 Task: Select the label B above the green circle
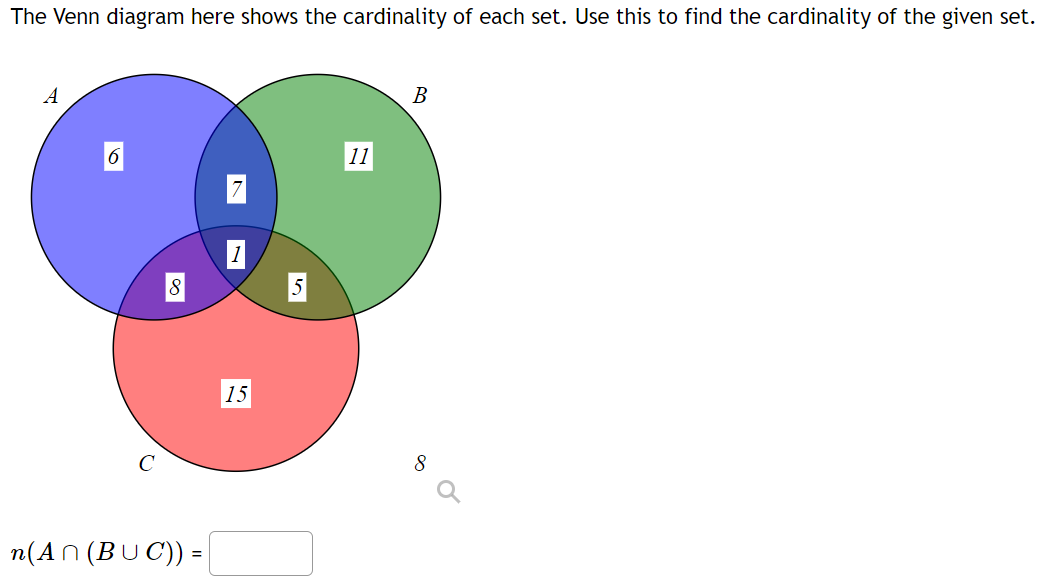tap(420, 96)
